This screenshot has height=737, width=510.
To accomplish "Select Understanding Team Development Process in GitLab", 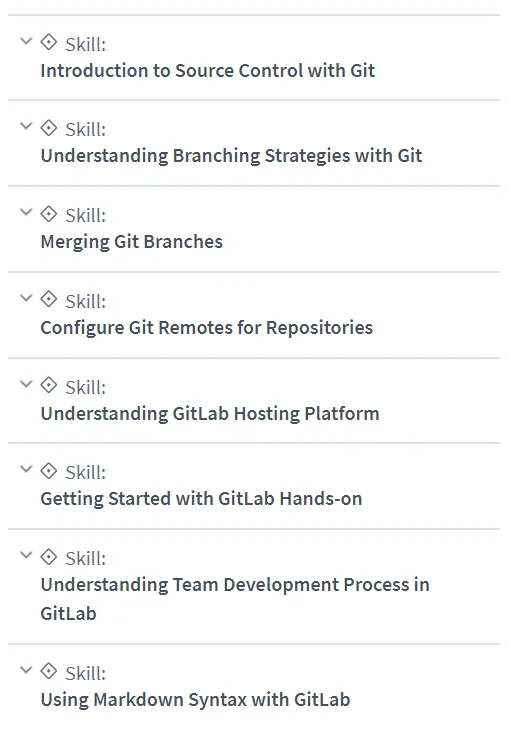I will (235, 599).
